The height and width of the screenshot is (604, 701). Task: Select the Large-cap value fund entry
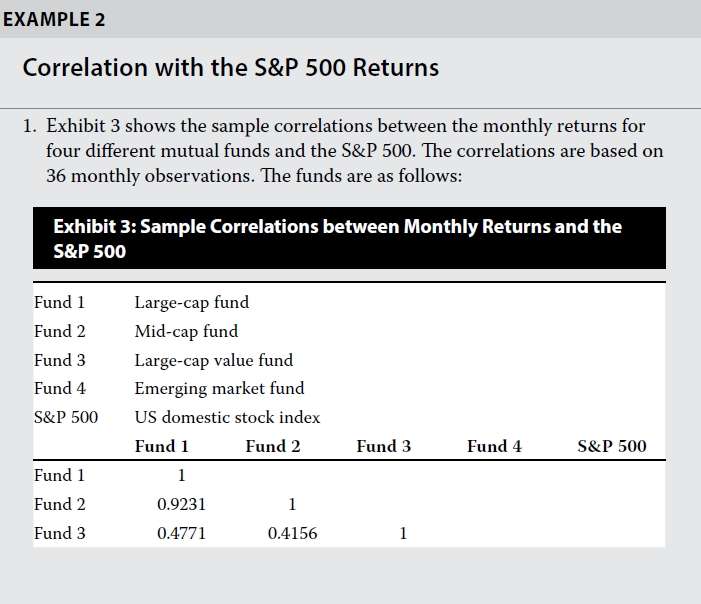point(214,360)
